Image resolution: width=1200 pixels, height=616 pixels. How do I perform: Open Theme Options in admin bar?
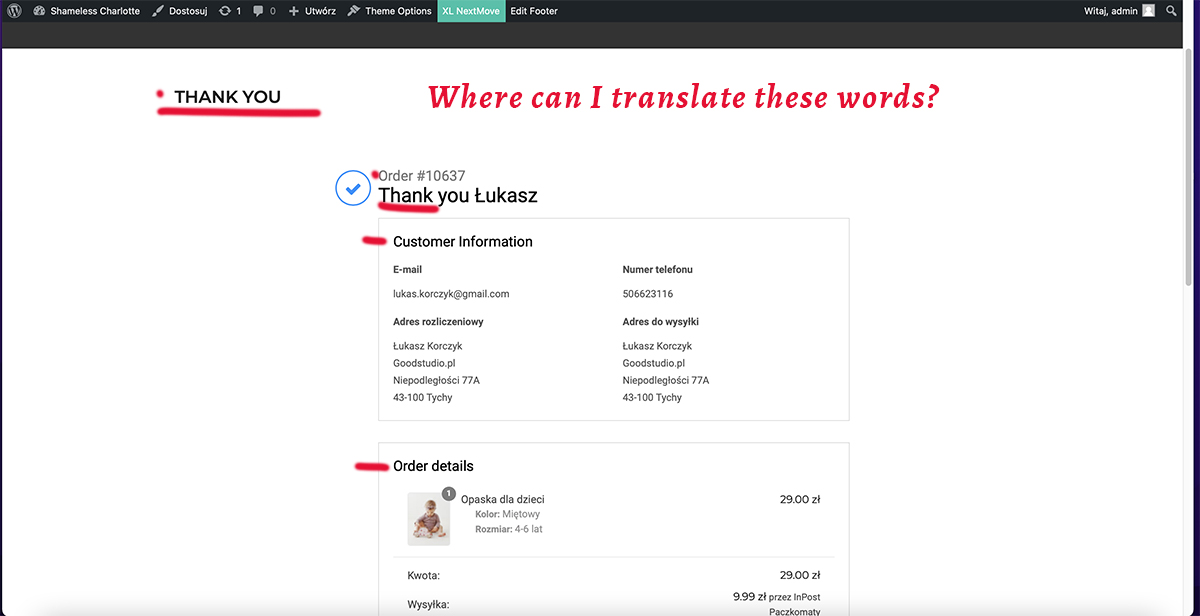click(x=390, y=11)
